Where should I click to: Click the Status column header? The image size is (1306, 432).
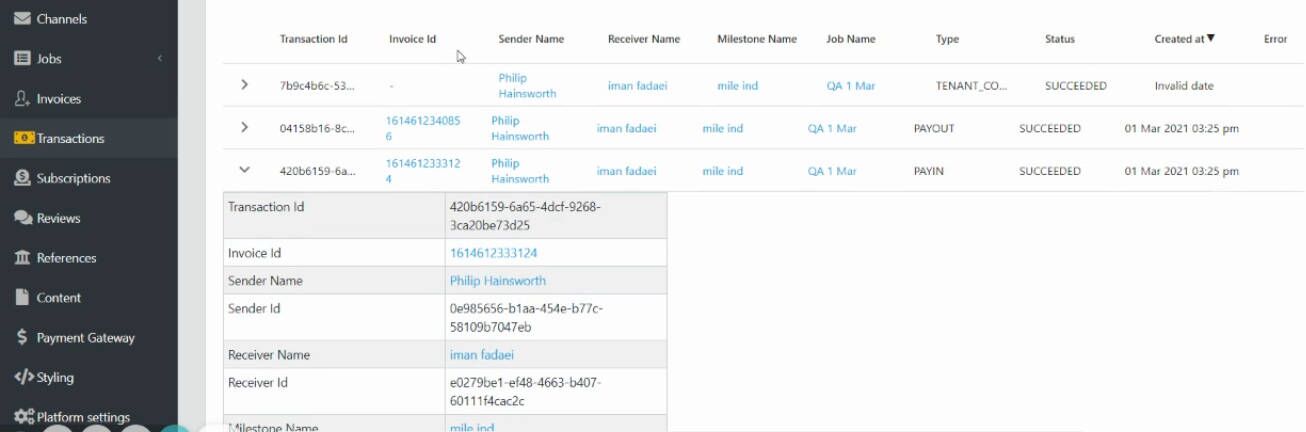(1060, 39)
